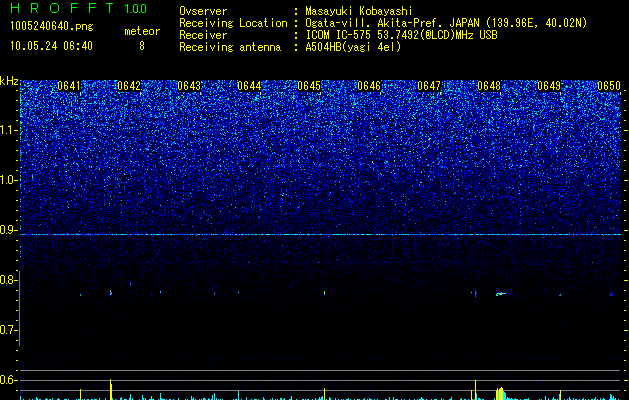Click the 0.6 kHz axis label

(x=9, y=380)
